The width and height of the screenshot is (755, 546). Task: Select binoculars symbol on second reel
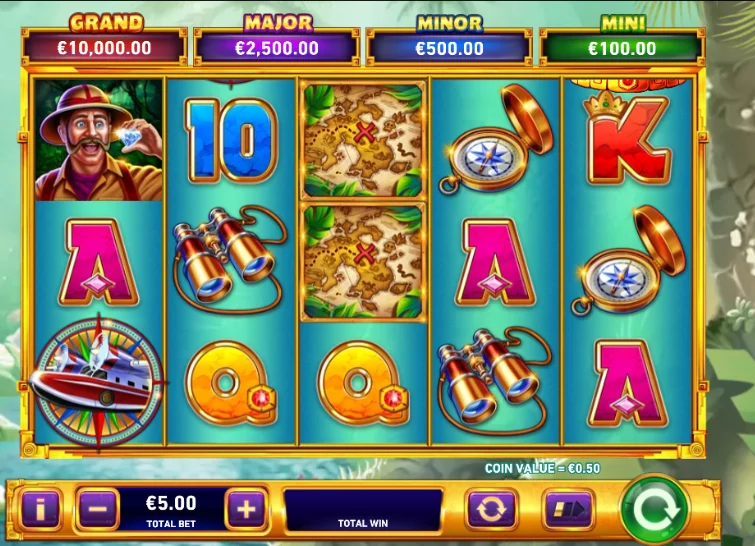(230, 259)
